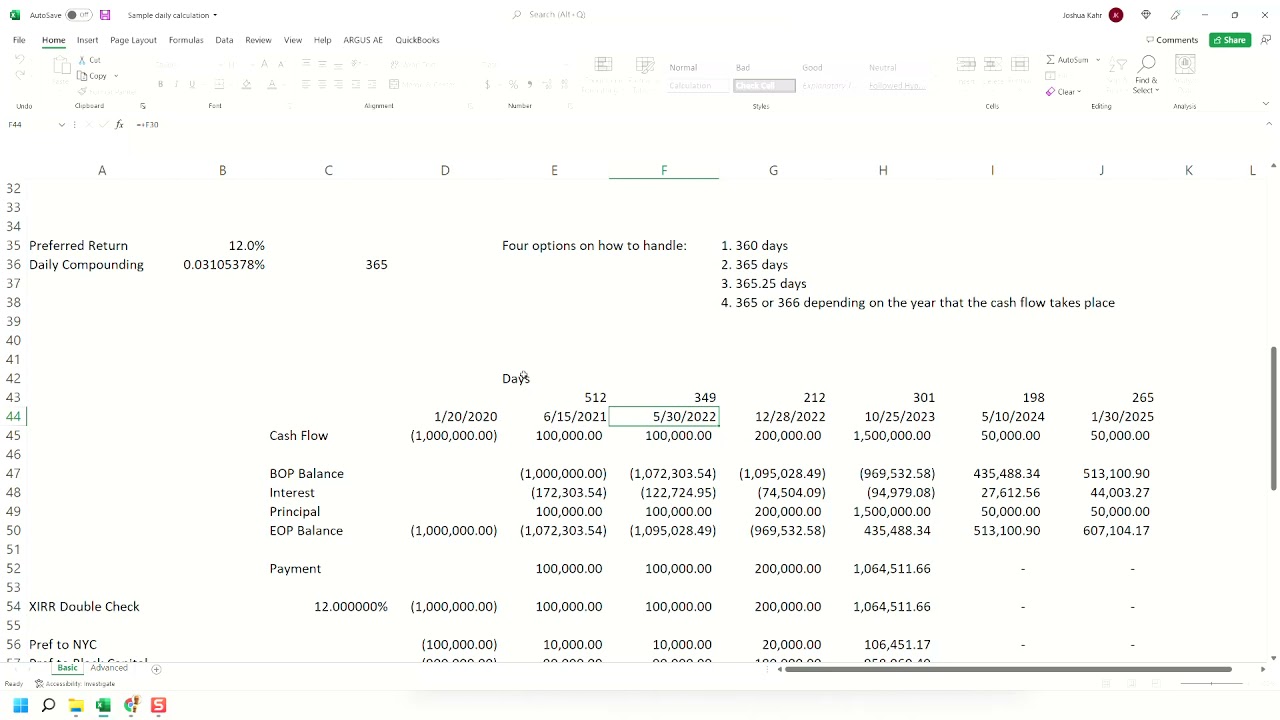The width and height of the screenshot is (1280, 720).
Task: Open Find & Select magnifier menu
Action: (1146, 75)
